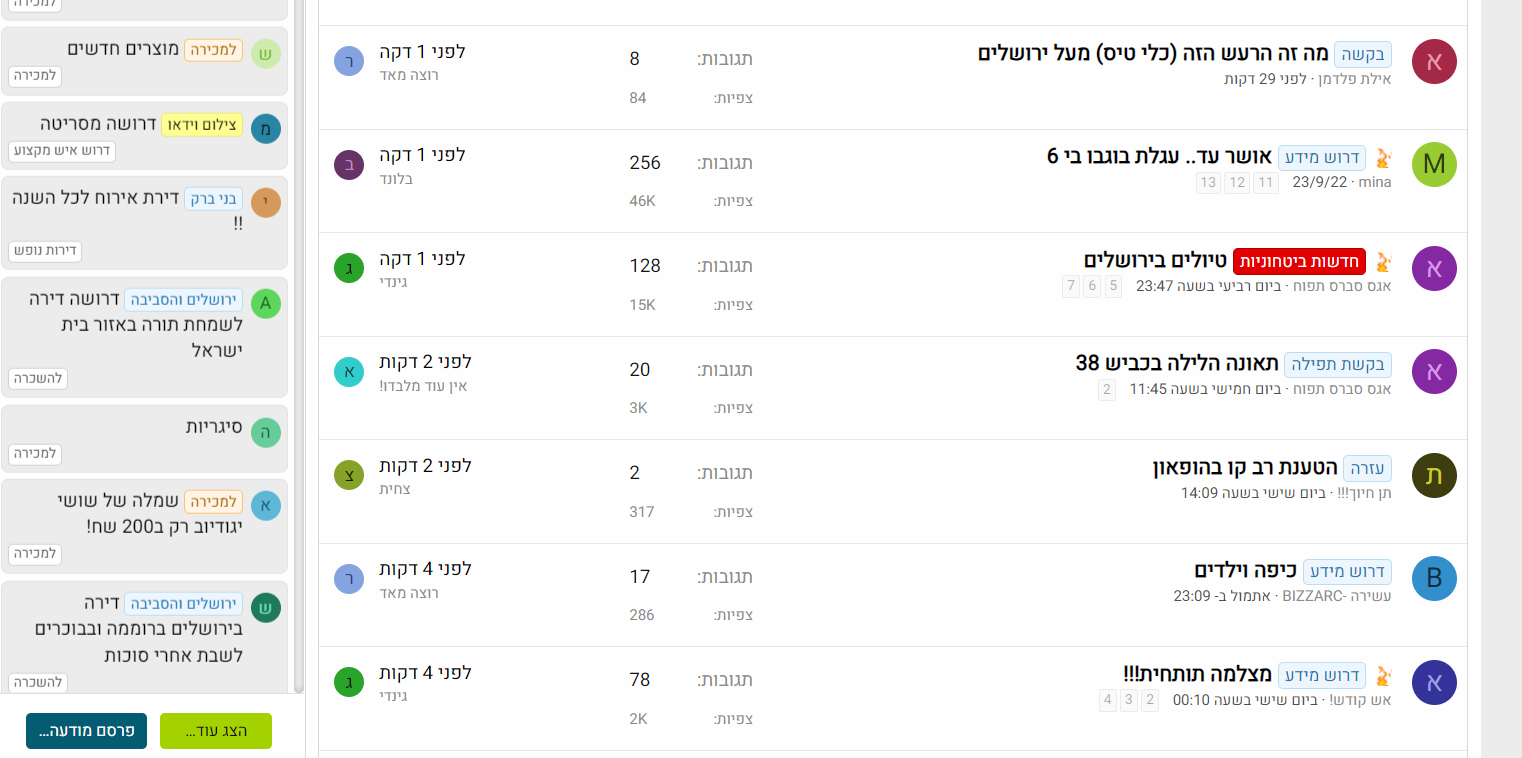Click the red avatar of אילת פלדמן
The width and height of the screenshot is (1522, 758).
click(x=1434, y=61)
